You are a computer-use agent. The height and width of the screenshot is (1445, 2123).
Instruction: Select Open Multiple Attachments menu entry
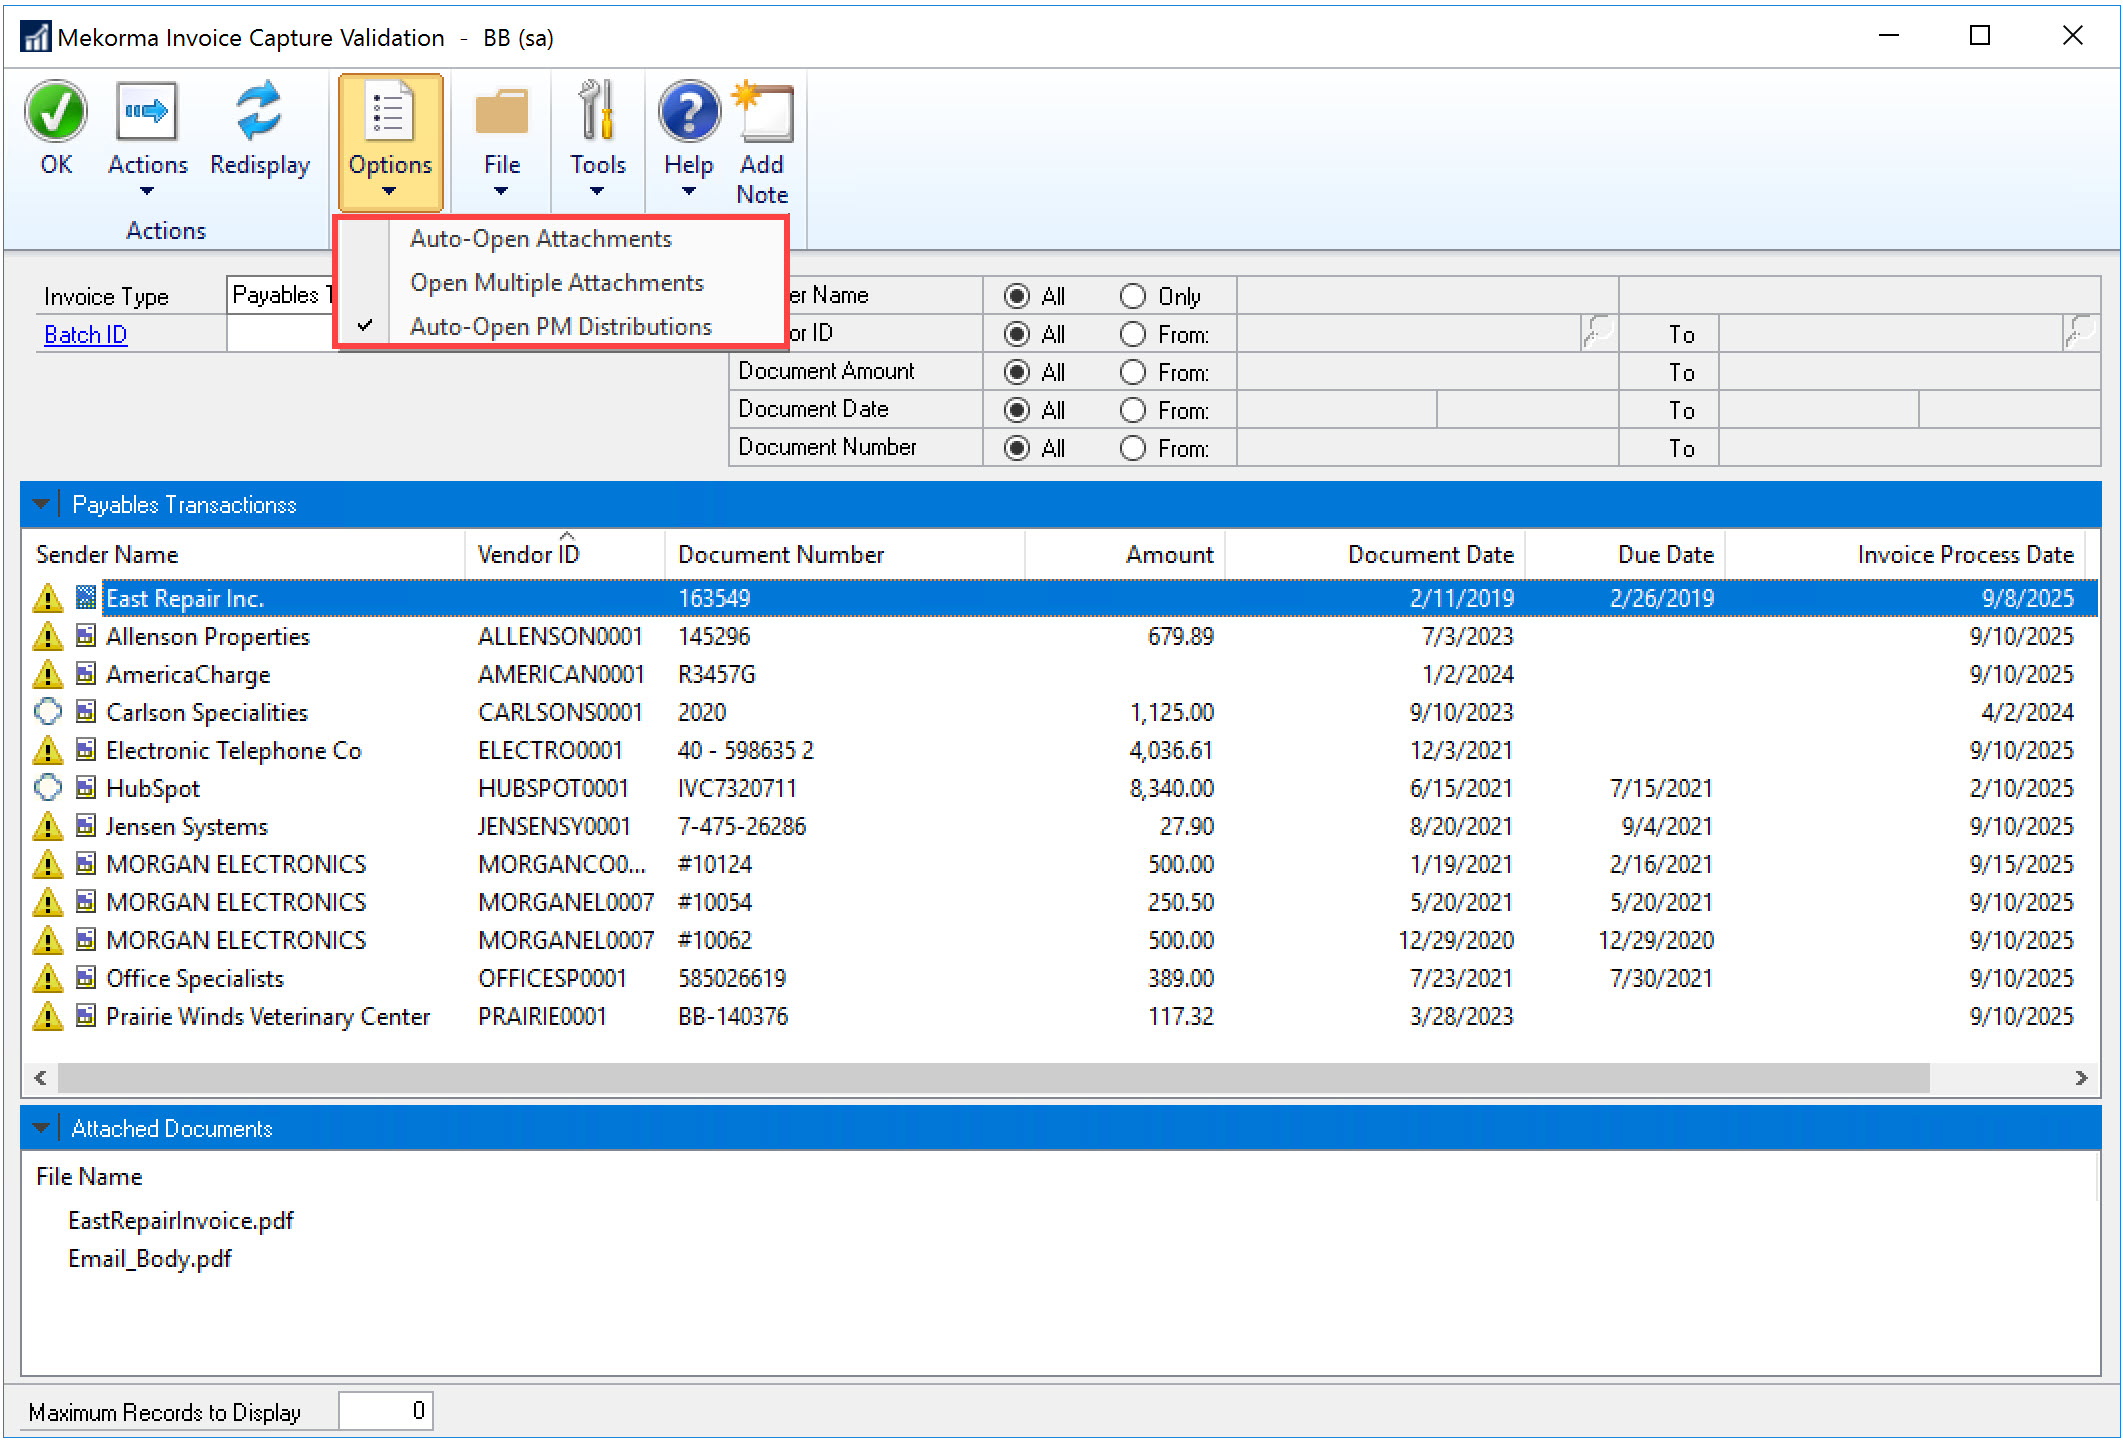coord(557,283)
